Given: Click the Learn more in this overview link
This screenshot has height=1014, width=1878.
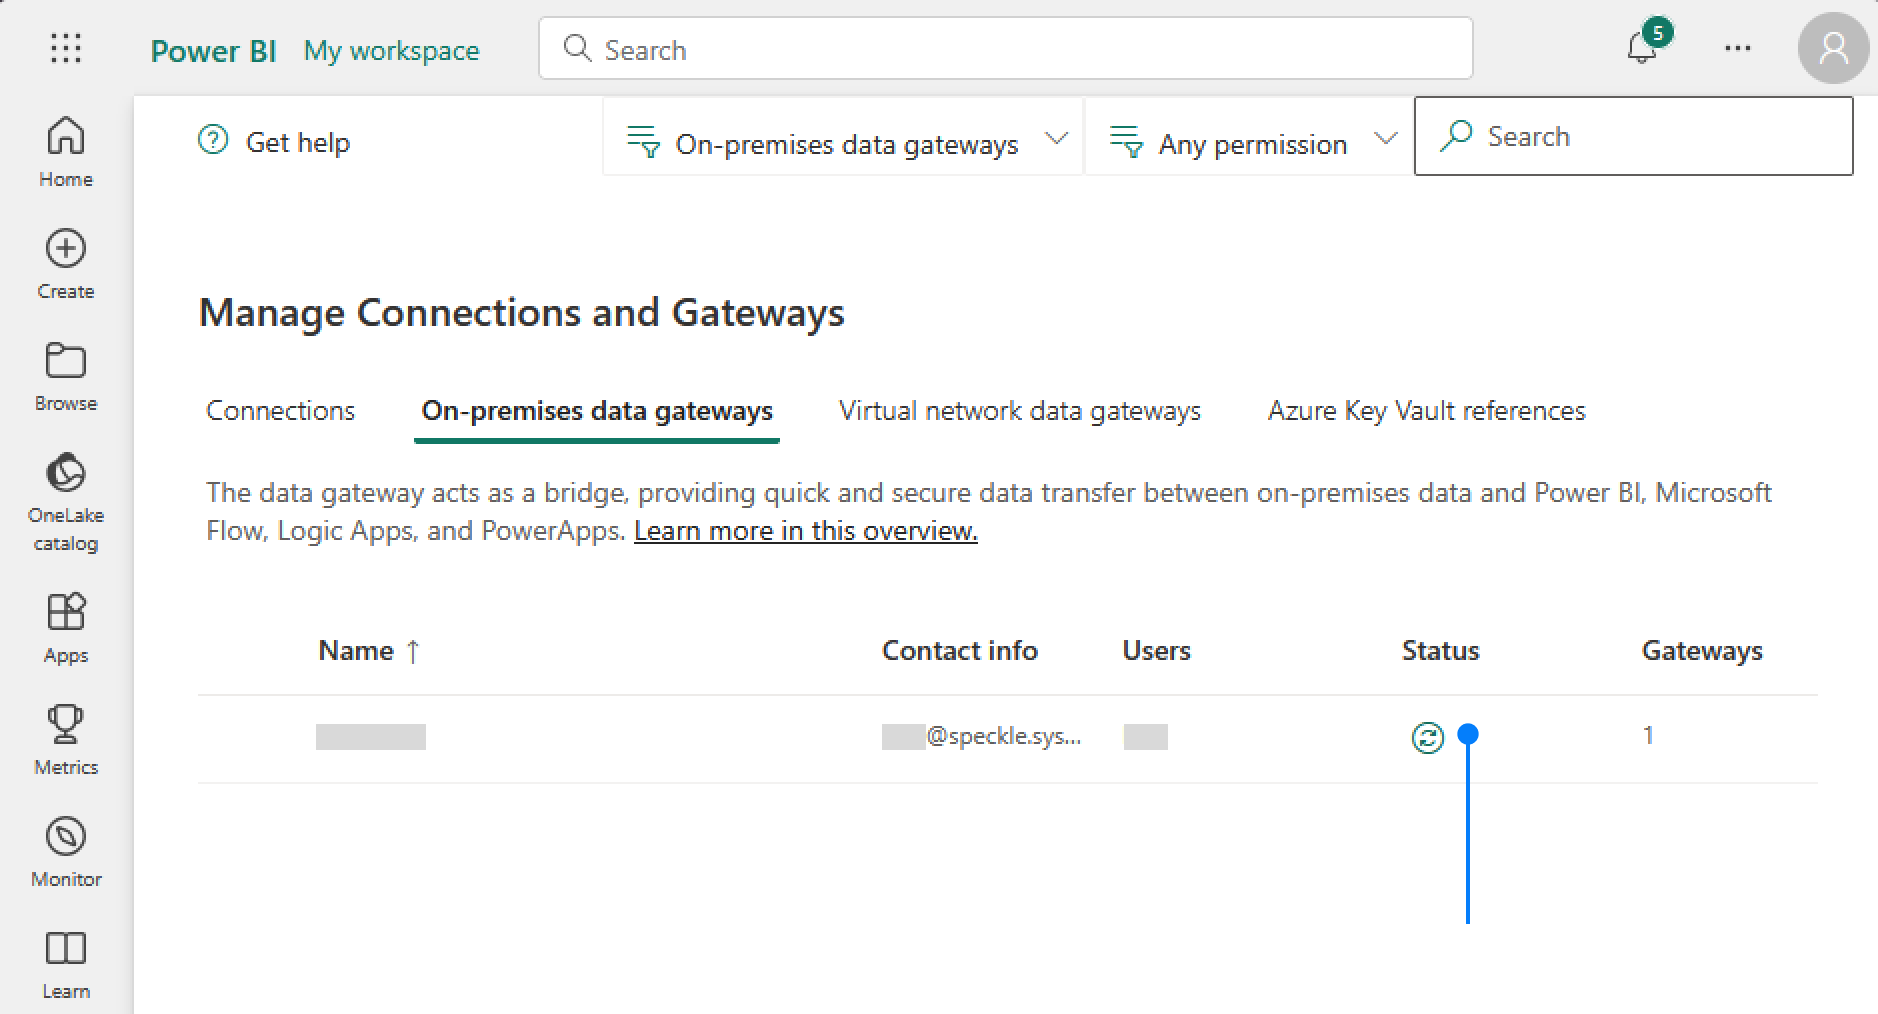Looking at the screenshot, I should [x=804, y=530].
